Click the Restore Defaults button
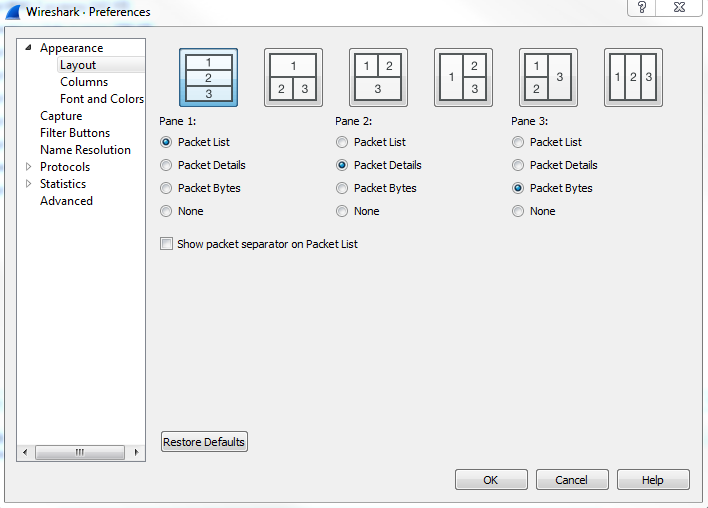708x508 pixels. click(204, 442)
